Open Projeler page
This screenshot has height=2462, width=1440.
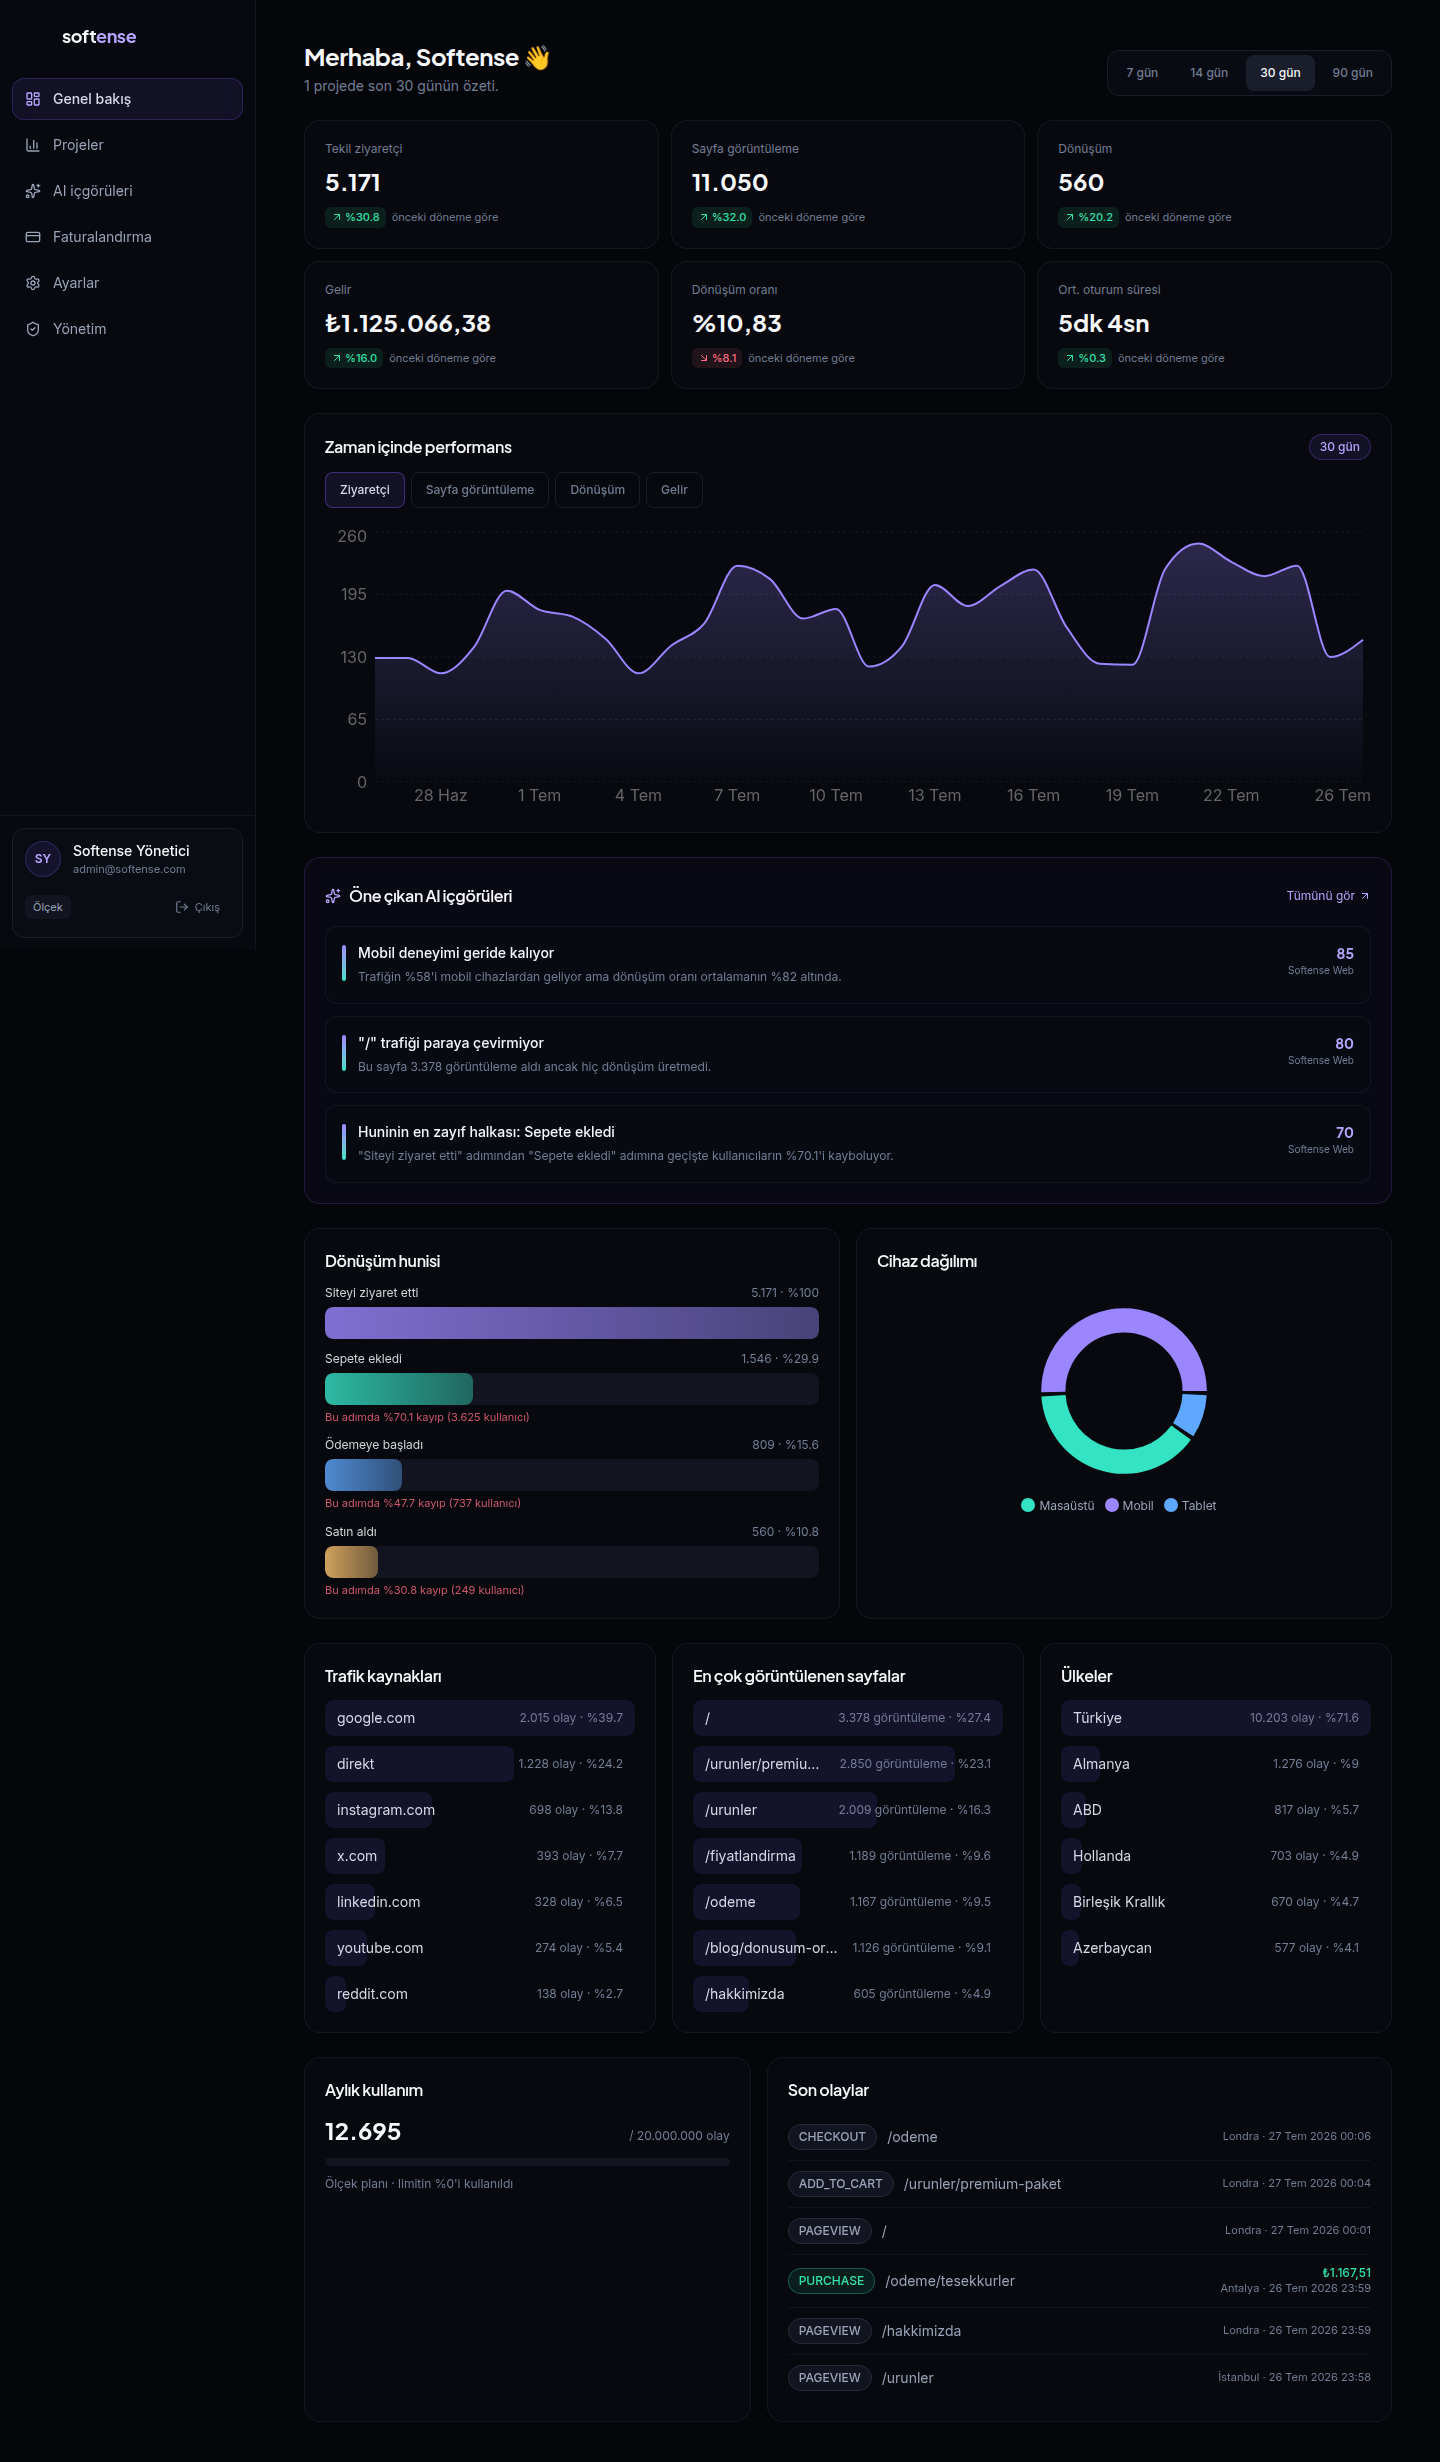click(127, 145)
